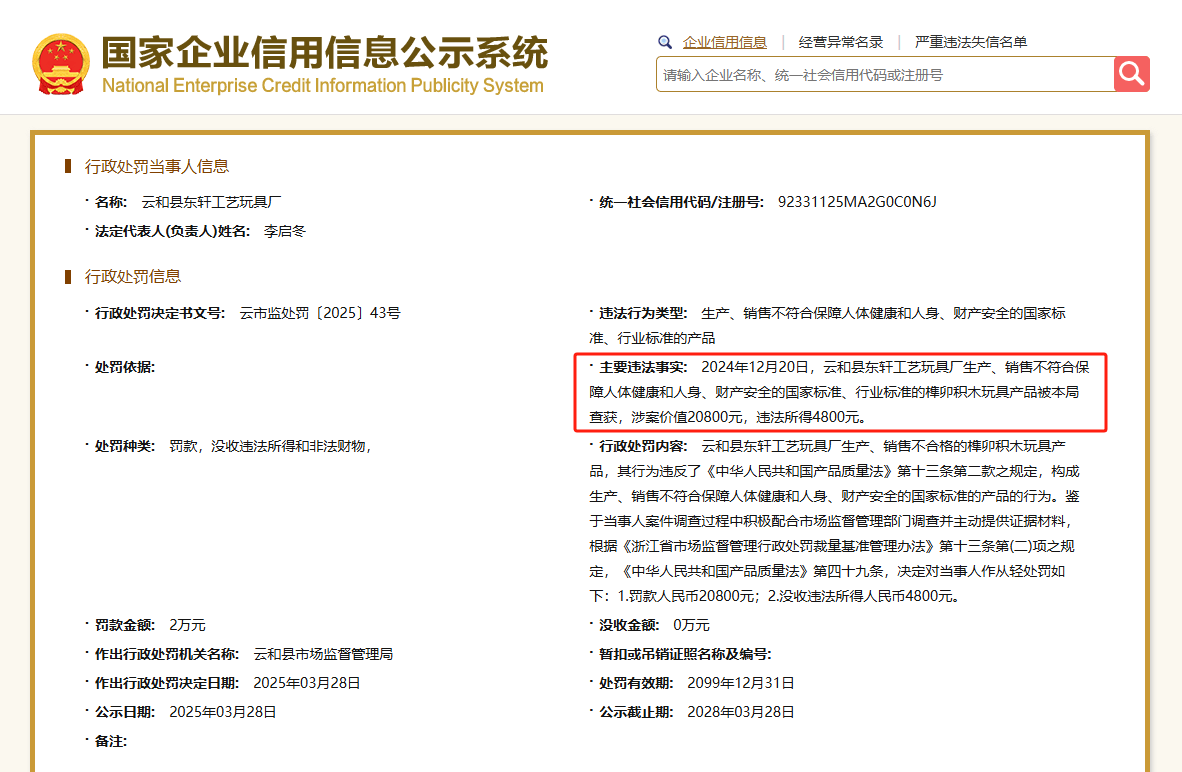Viewport: 1182px width, 772px height.
Task: Click the publicity end date 2028年03月28日
Action: click(740, 712)
